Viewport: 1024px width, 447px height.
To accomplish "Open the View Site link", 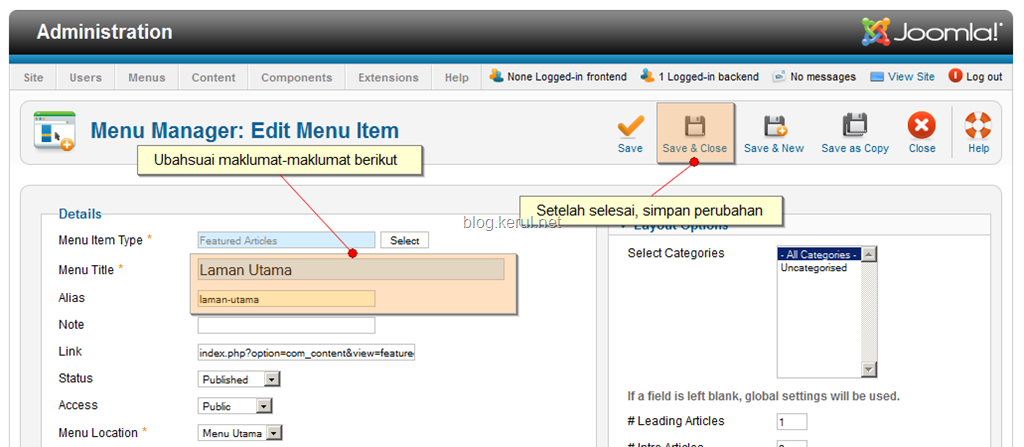I will tap(903, 76).
